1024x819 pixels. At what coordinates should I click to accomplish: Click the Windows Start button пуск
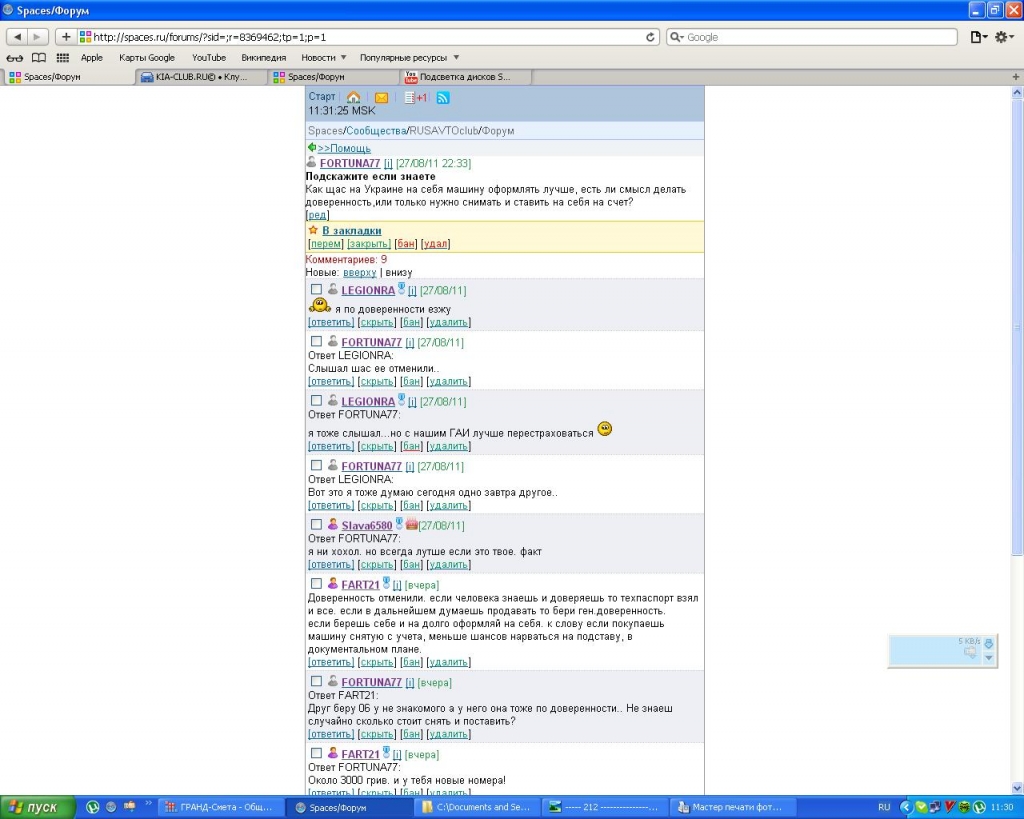coord(36,807)
